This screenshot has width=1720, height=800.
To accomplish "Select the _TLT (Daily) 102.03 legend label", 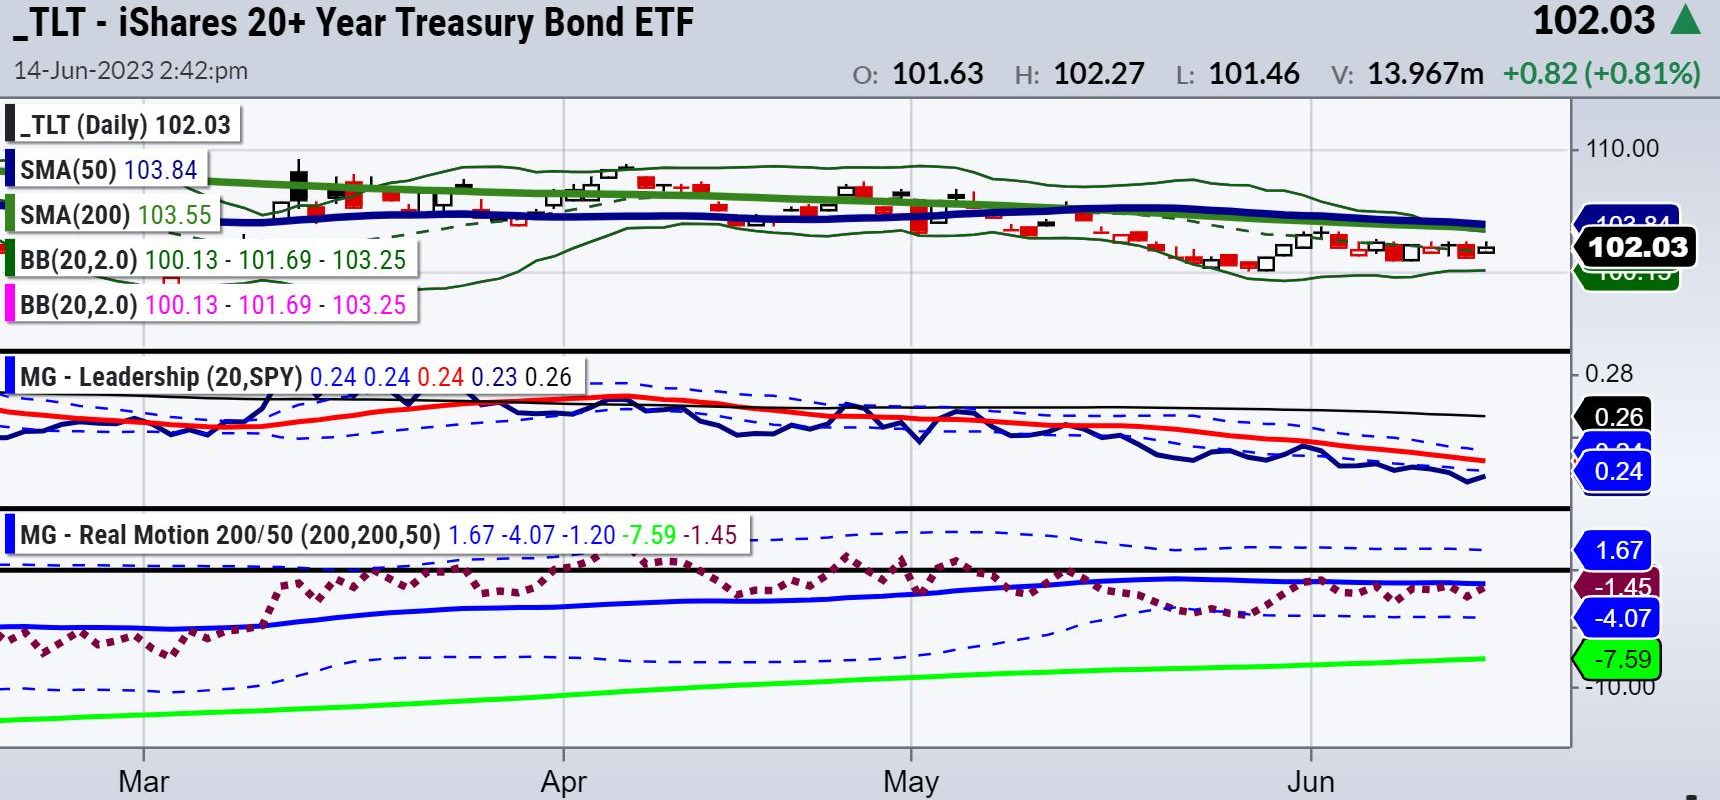I will [125, 125].
